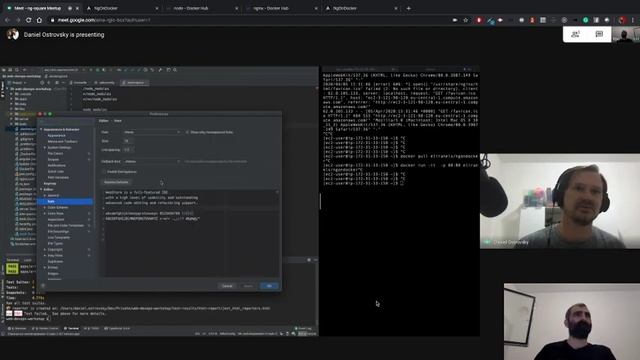The image size is (640, 360).
Task: Click the gear icon of the IDE terminal panel
Action: point(309,260)
